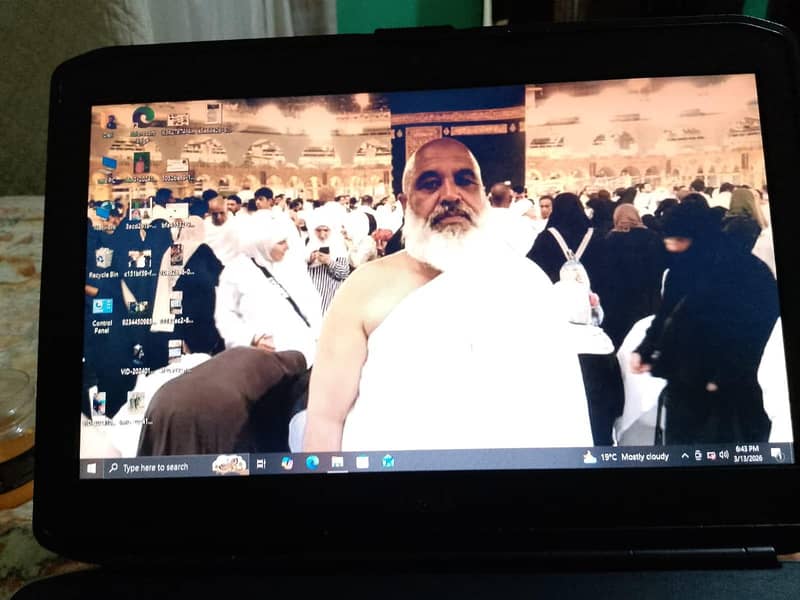Click the red tray icon beside the volume
This screenshot has height=600, width=800.
[711, 456]
